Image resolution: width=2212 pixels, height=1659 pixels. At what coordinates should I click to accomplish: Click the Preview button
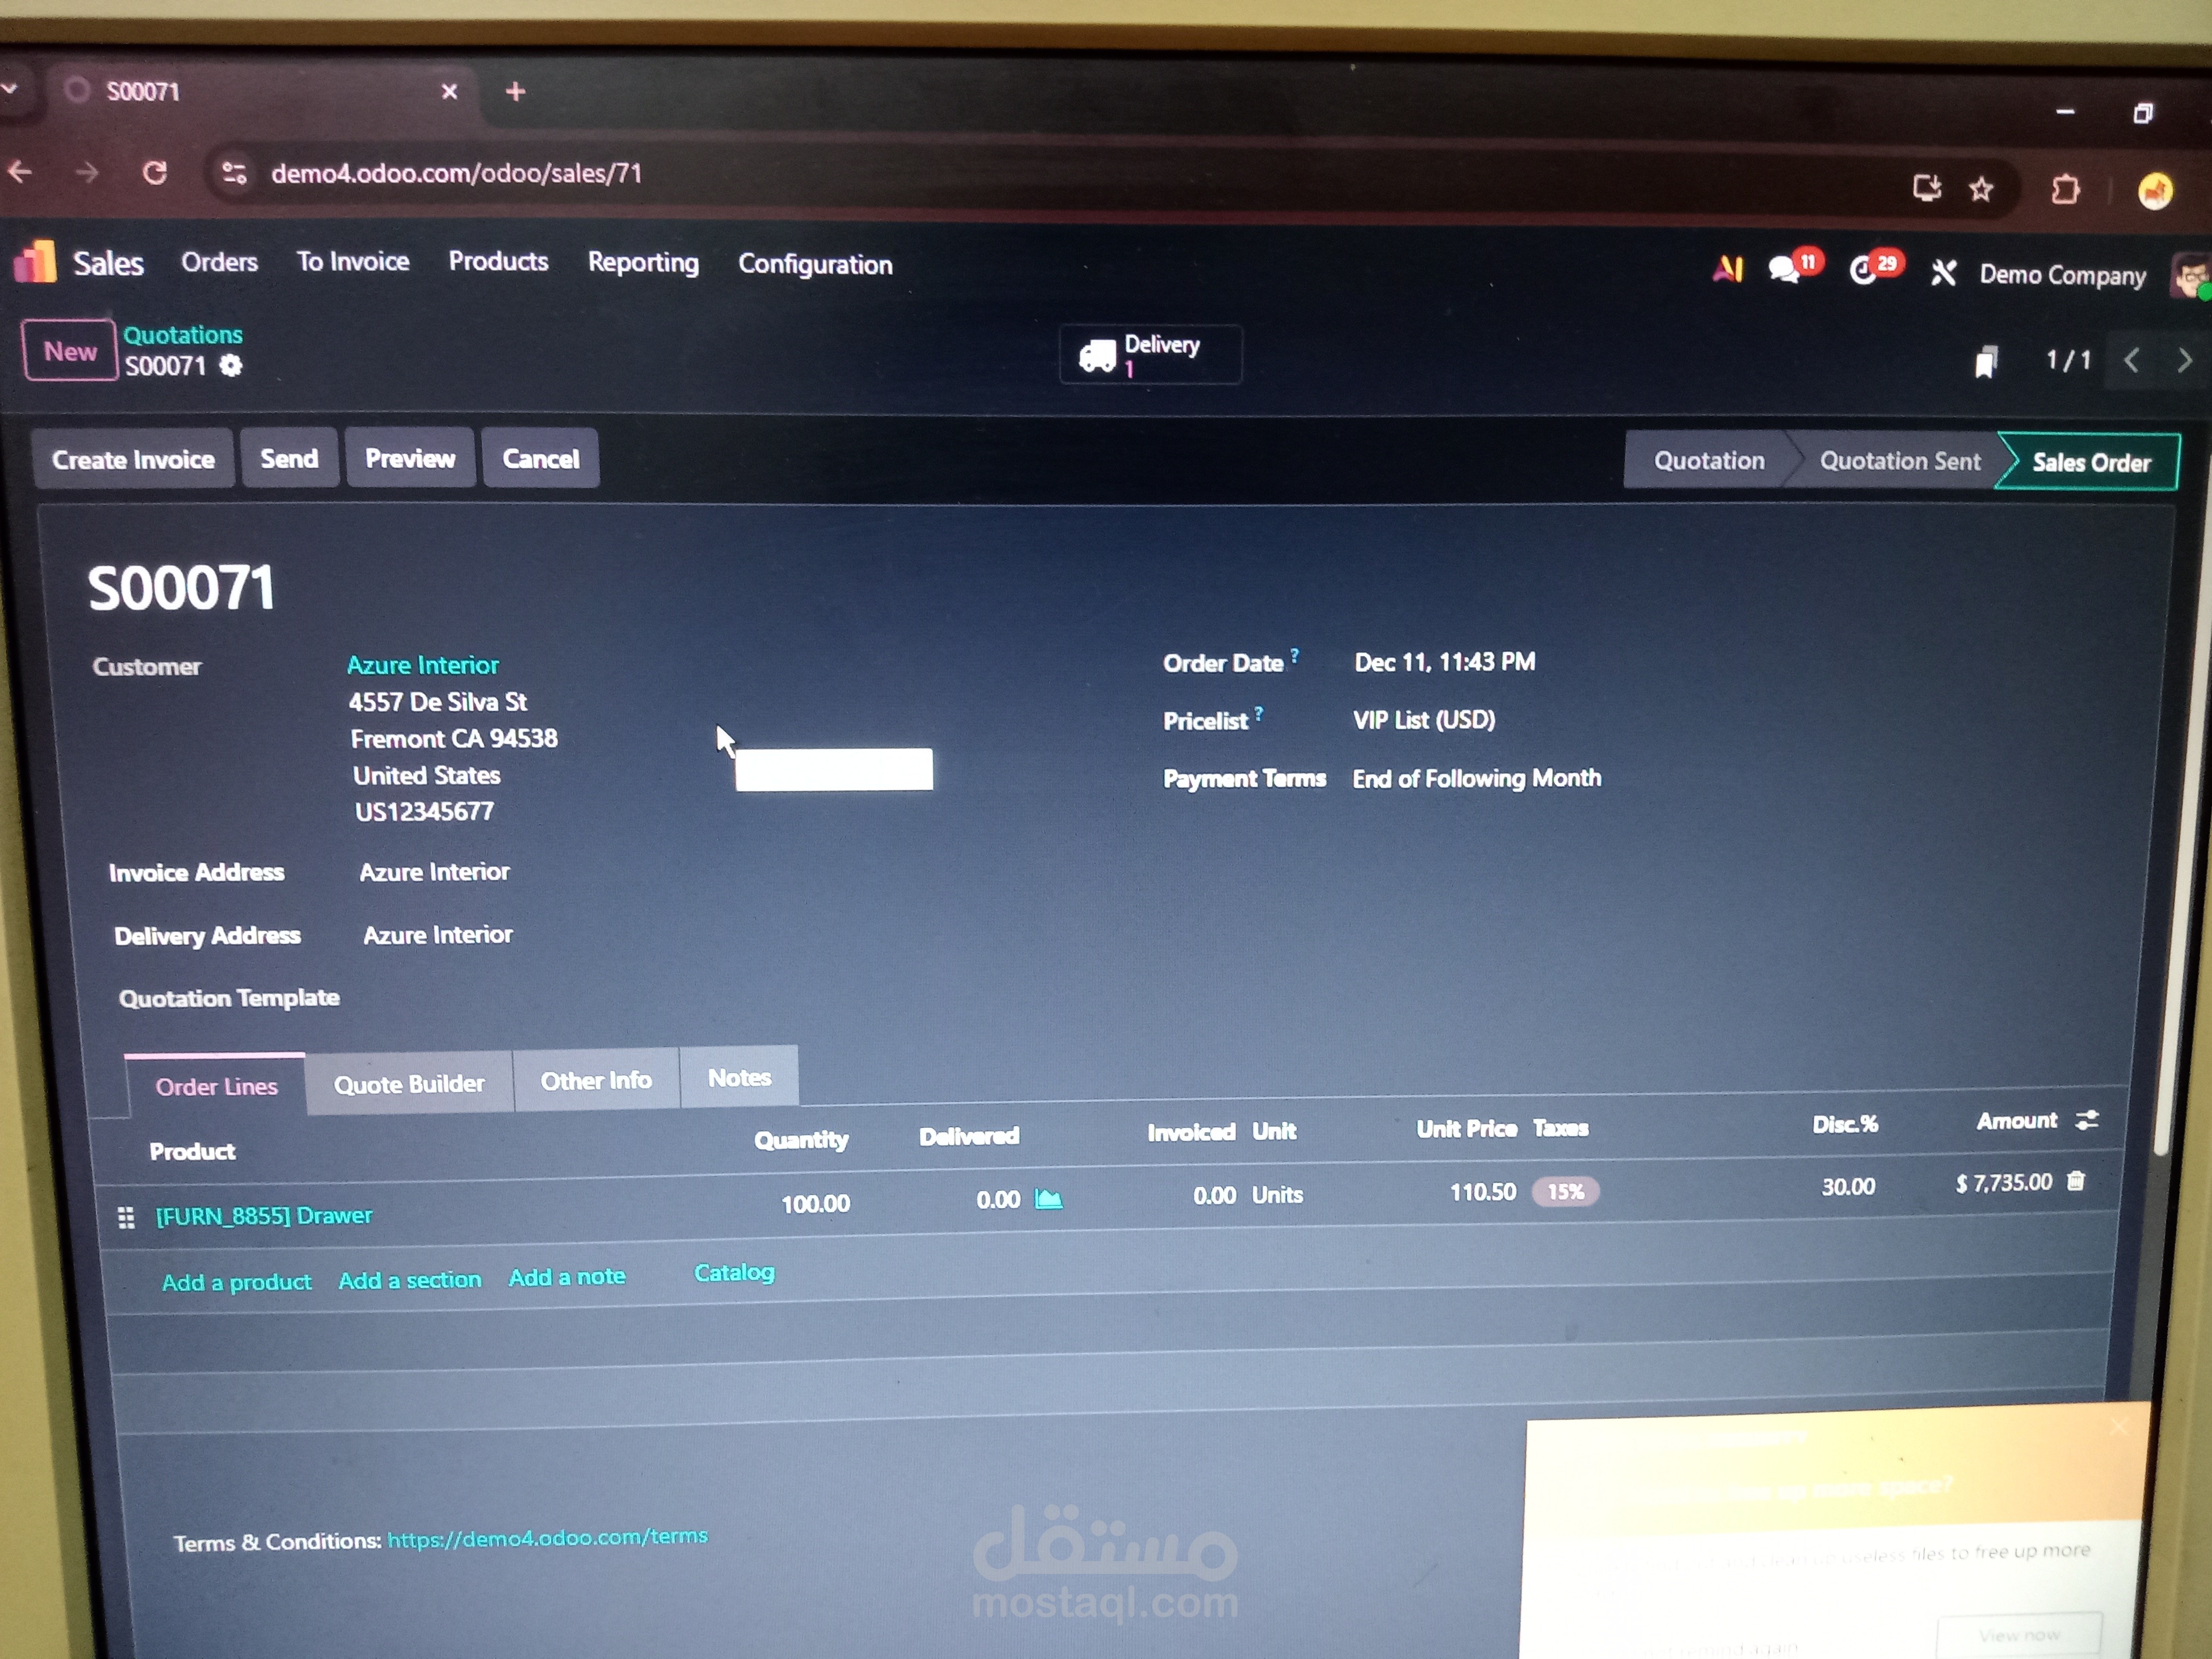pos(410,459)
